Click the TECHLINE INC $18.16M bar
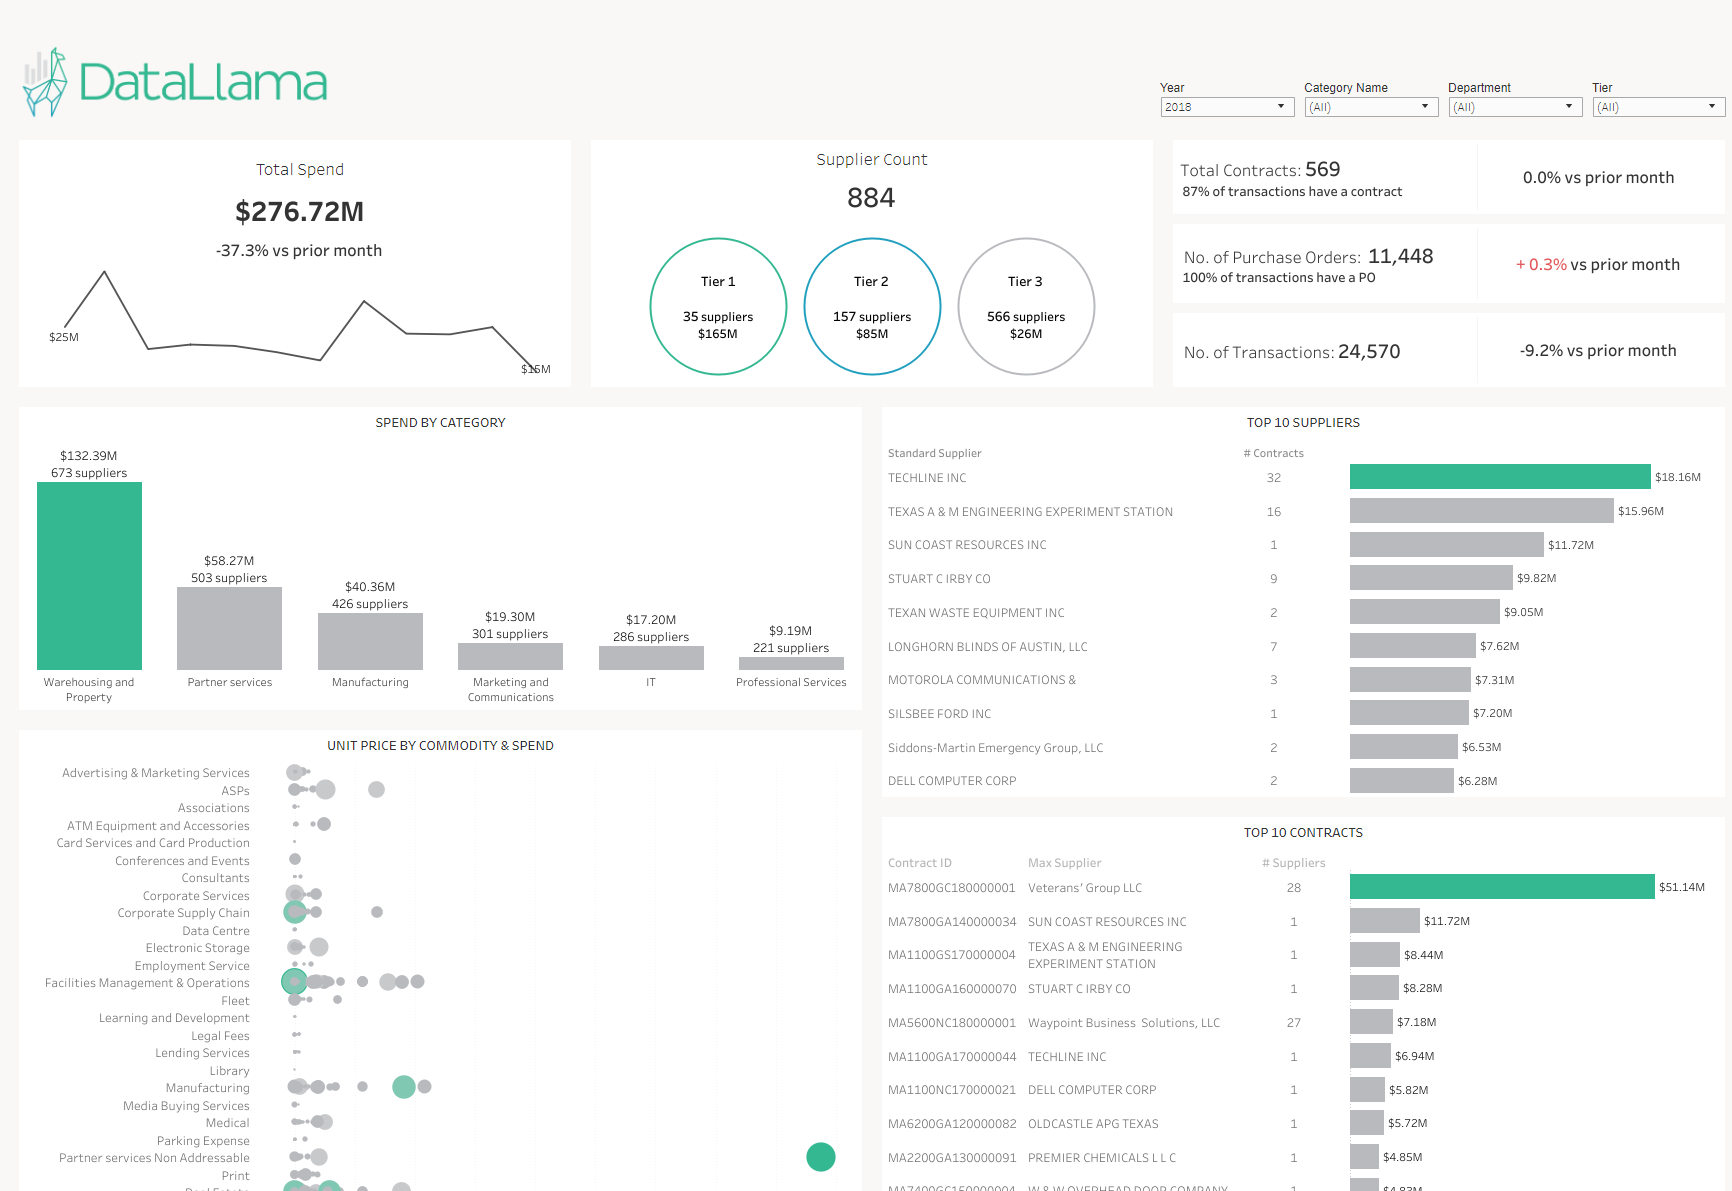Viewport: 1732px width, 1191px height. [x=1500, y=477]
